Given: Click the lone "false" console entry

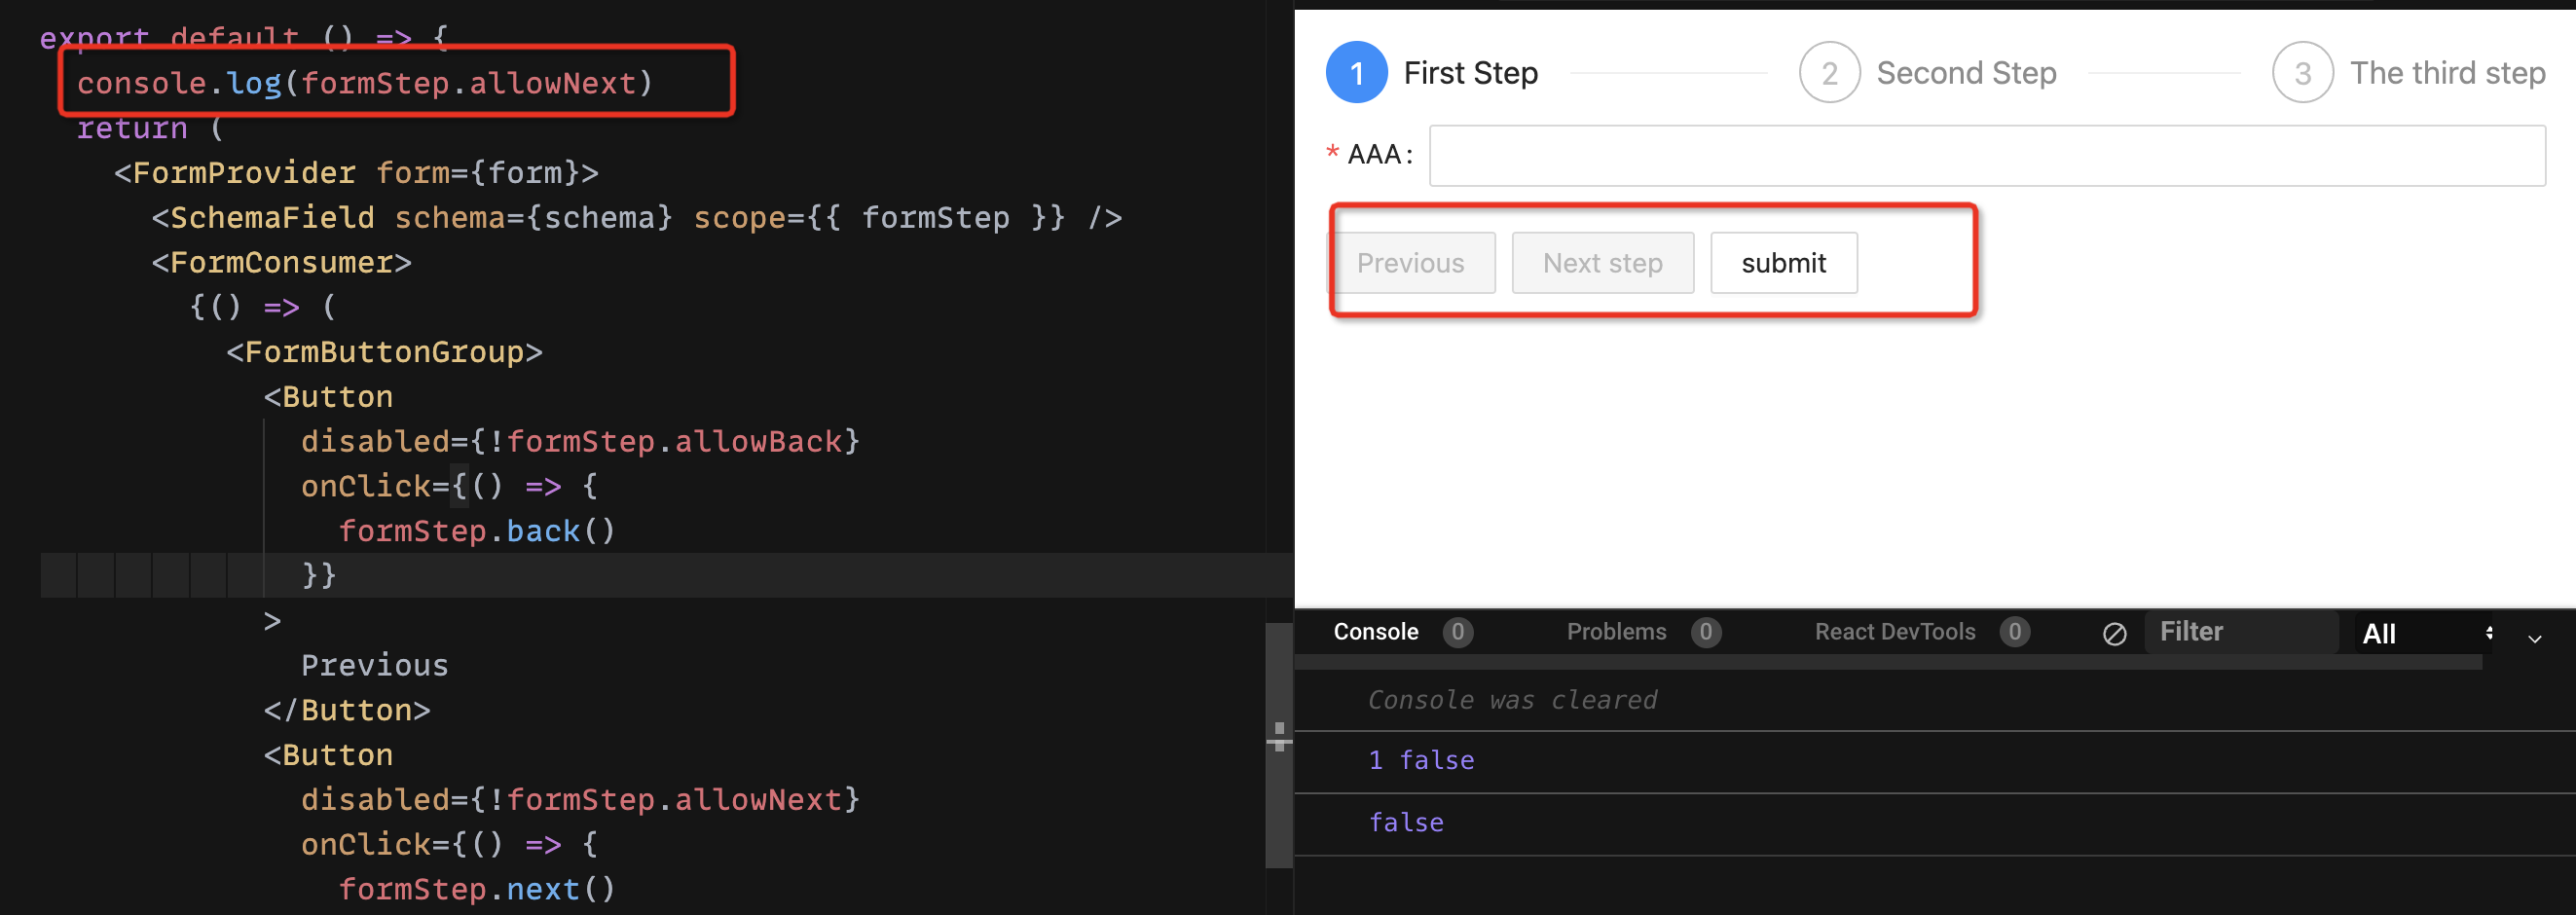Looking at the screenshot, I should tap(1406, 822).
